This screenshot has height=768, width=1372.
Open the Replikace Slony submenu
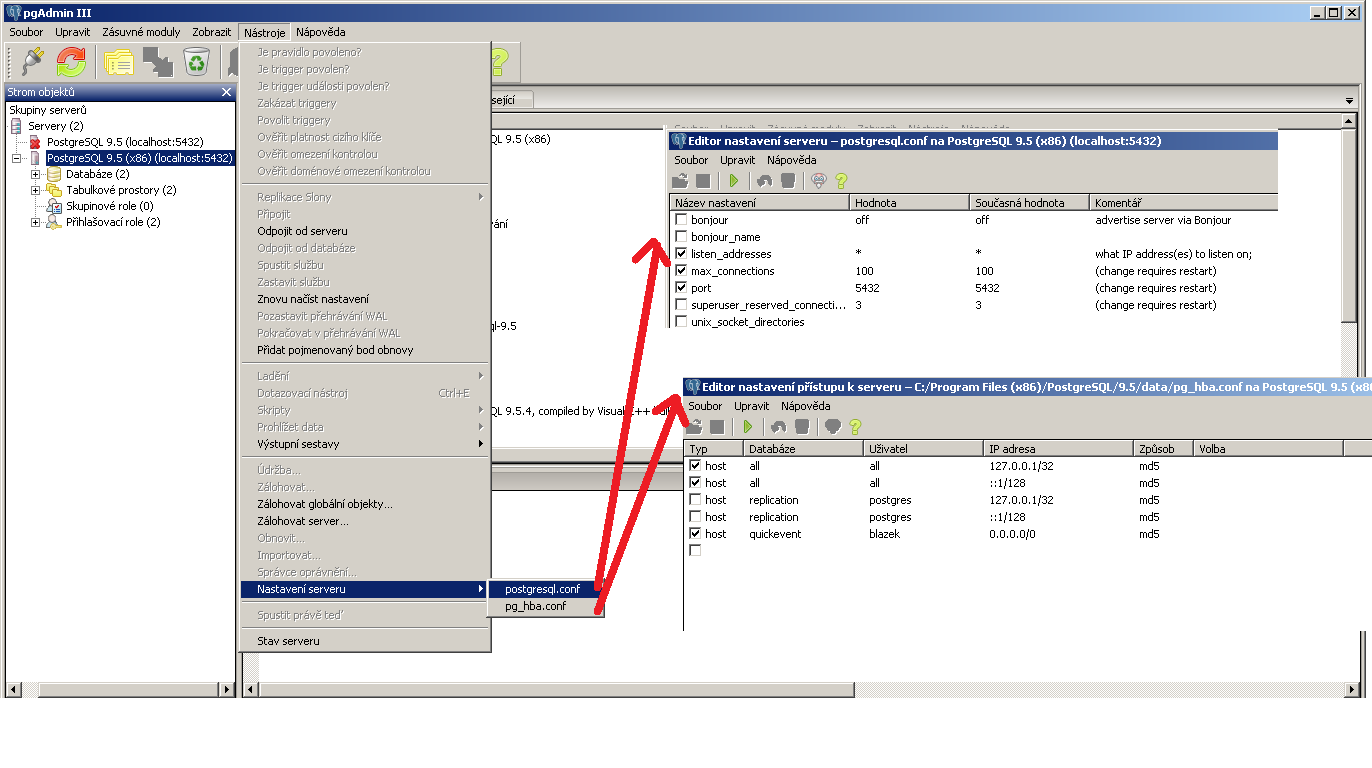click(x=365, y=197)
